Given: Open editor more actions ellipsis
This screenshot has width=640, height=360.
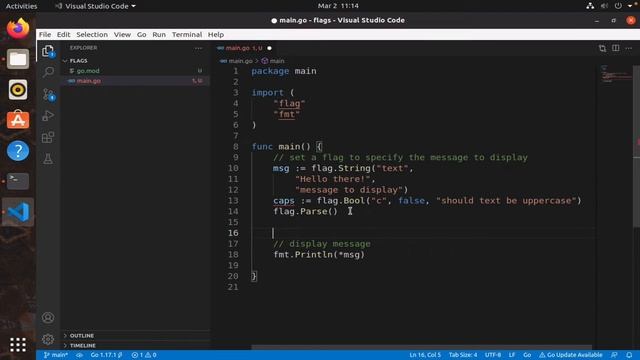Looking at the screenshot, I should pyautogui.click(x=629, y=48).
